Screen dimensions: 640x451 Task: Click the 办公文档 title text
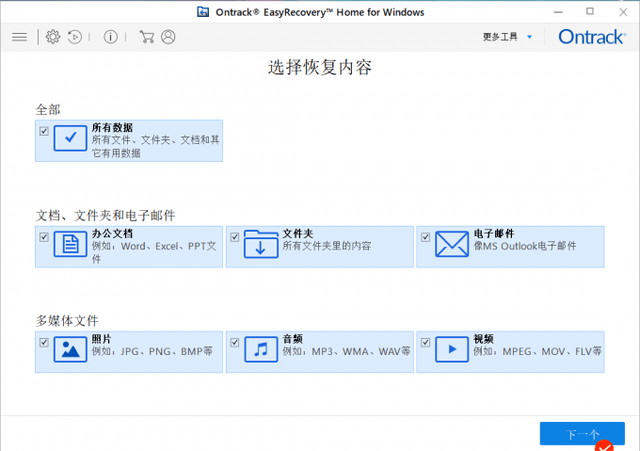pos(112,233)
